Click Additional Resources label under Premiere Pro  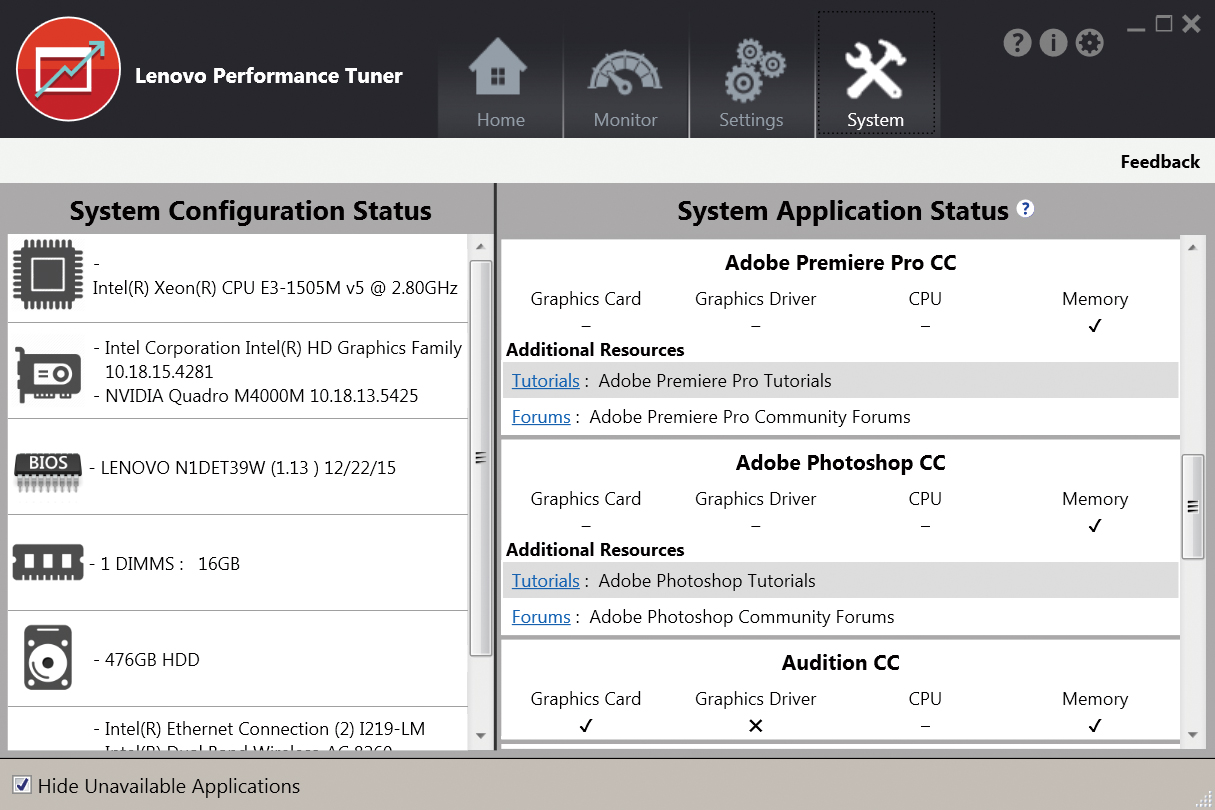coord(595,350)
